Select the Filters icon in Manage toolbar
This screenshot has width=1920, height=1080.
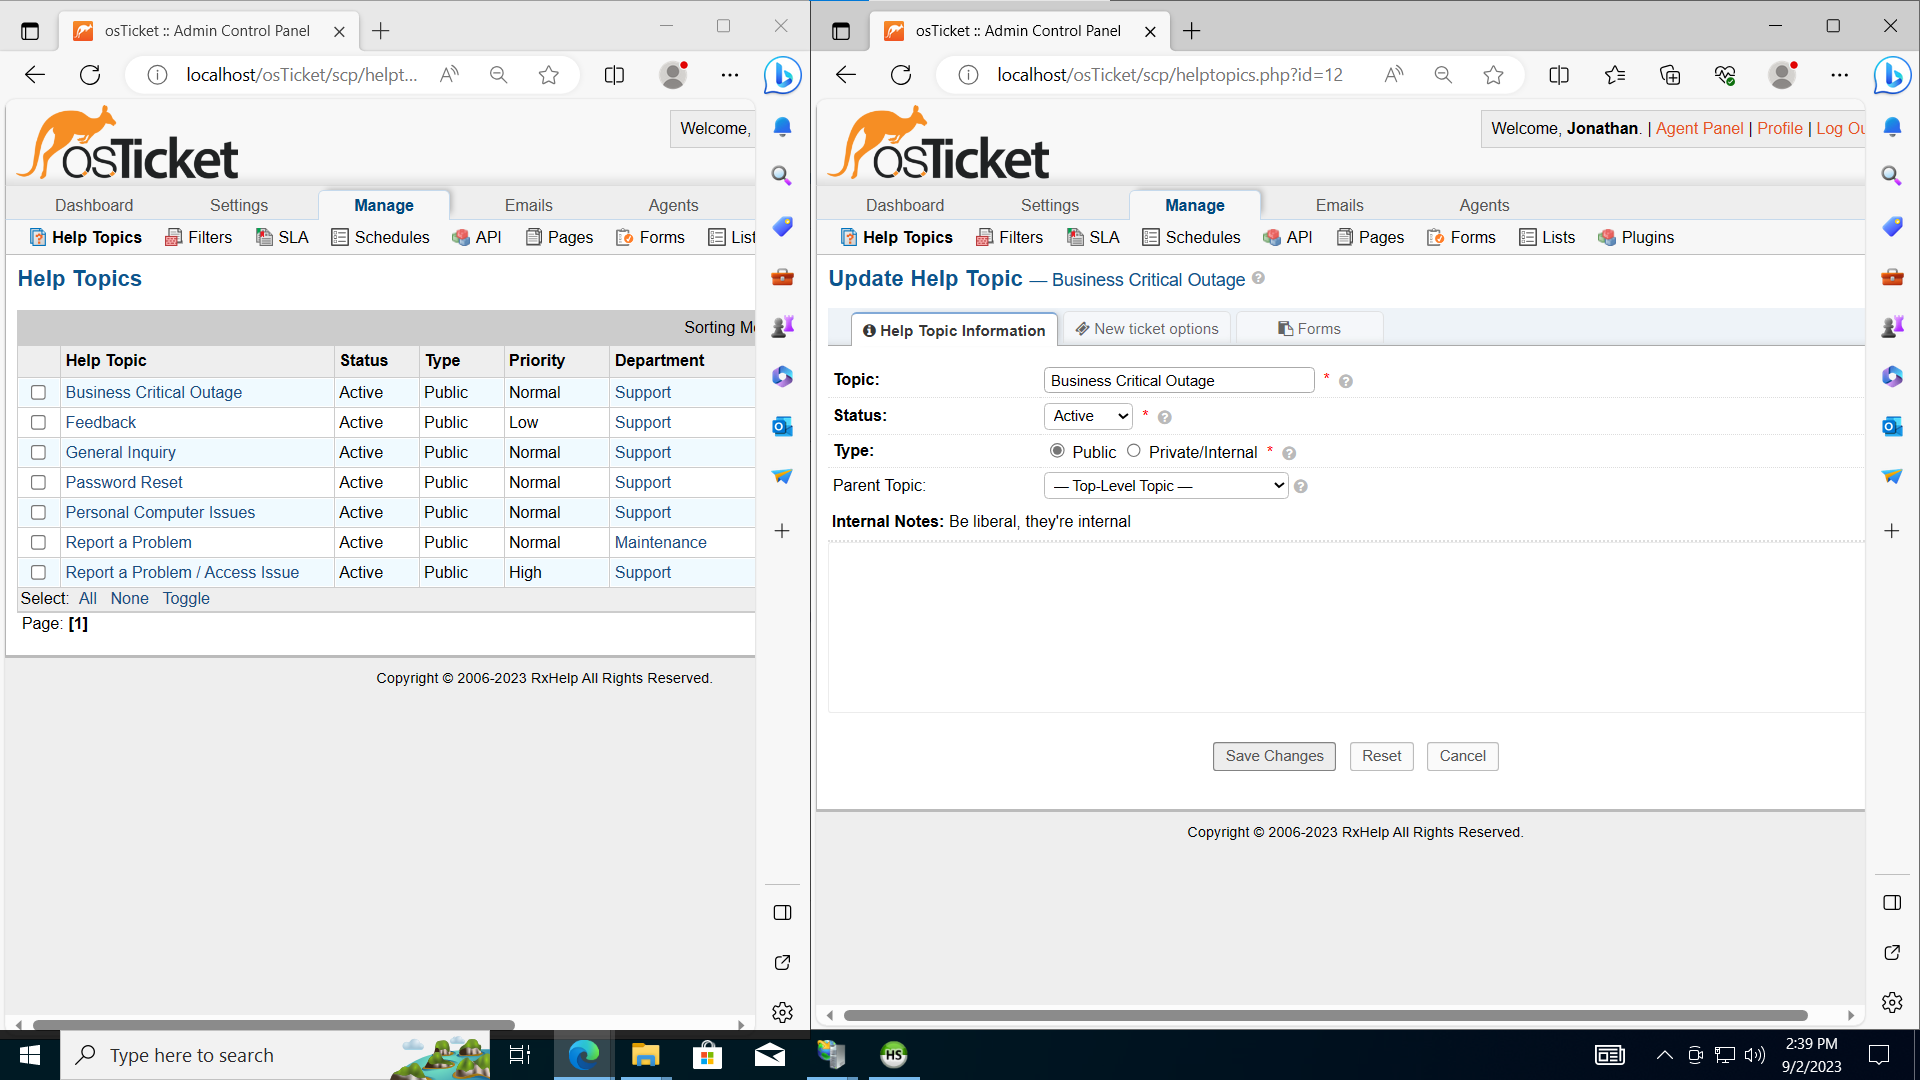985,237
